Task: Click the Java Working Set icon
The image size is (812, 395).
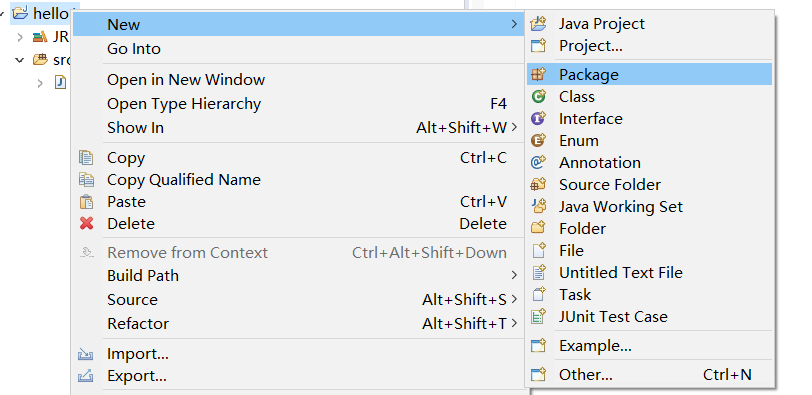Action: (539, 207)
